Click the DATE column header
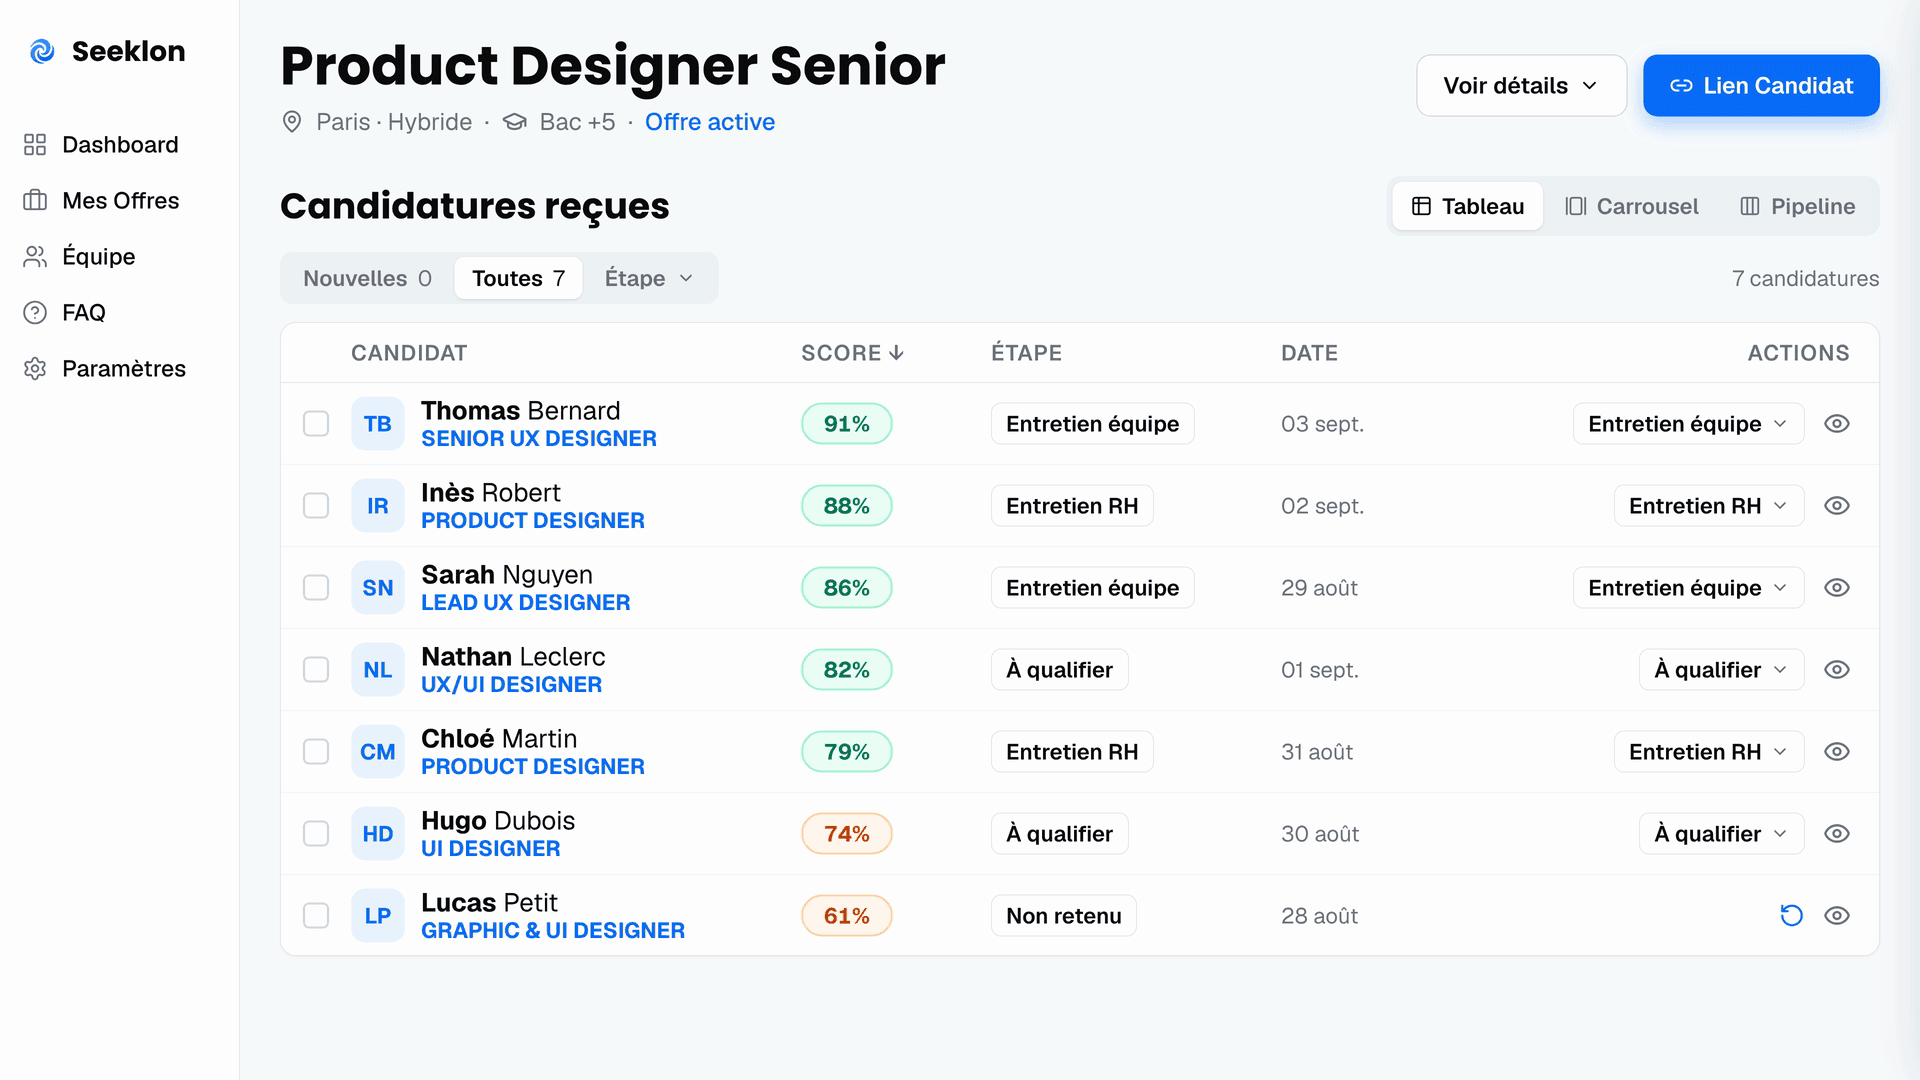Screen dimensions: 1920x1080 pos(1309,353)
